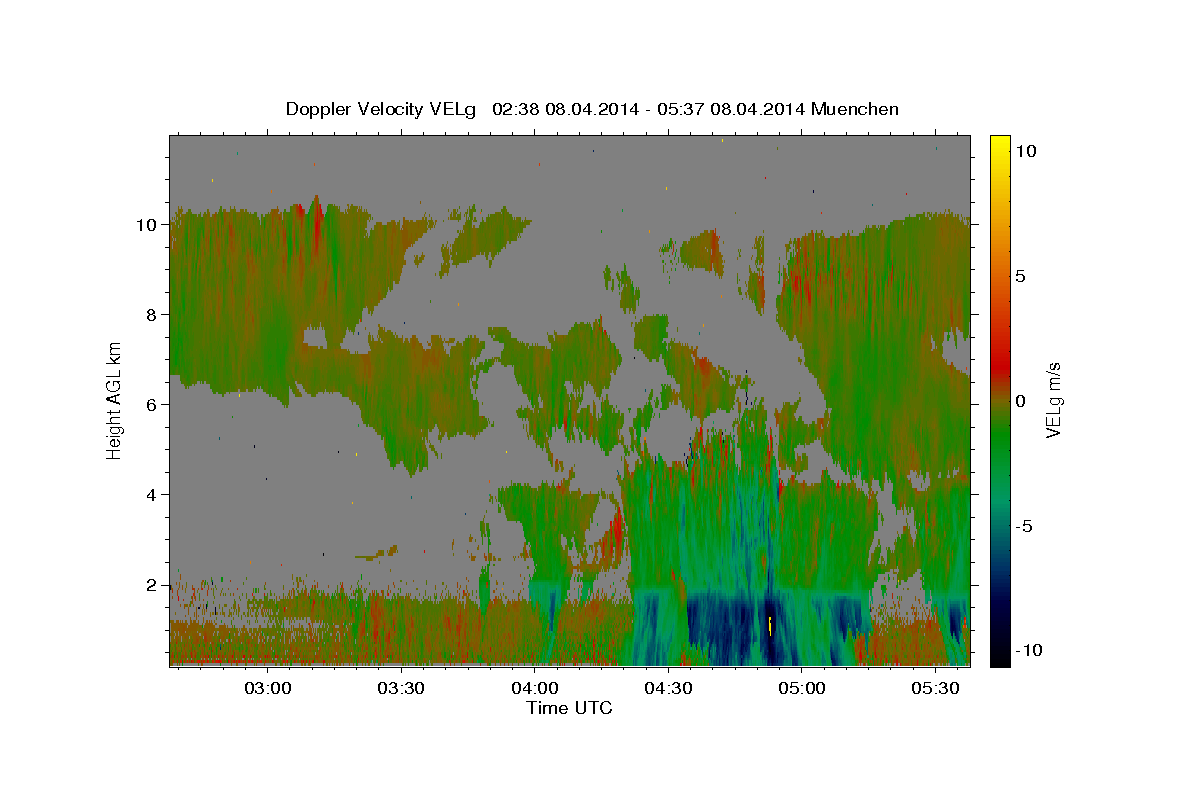
Task: Click the 04:30 time tick label
Action: tap(668, 688)
